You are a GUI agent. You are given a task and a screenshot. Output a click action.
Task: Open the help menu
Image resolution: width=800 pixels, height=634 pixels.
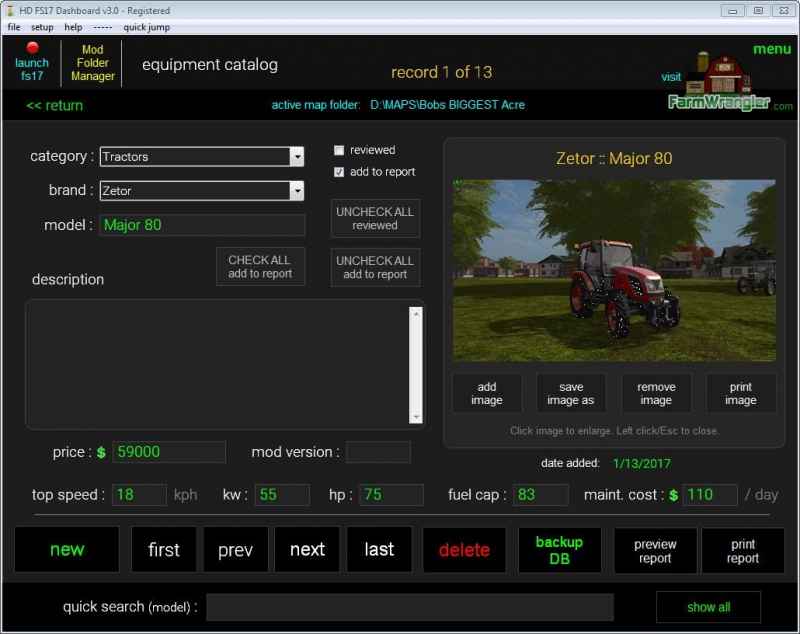[73, 27]
